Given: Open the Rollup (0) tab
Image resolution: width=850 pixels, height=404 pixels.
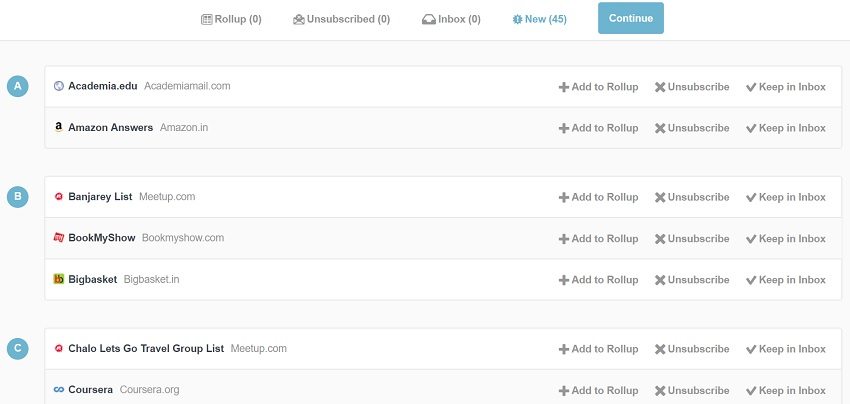Looking at the screenshot, I should (231, 20).
